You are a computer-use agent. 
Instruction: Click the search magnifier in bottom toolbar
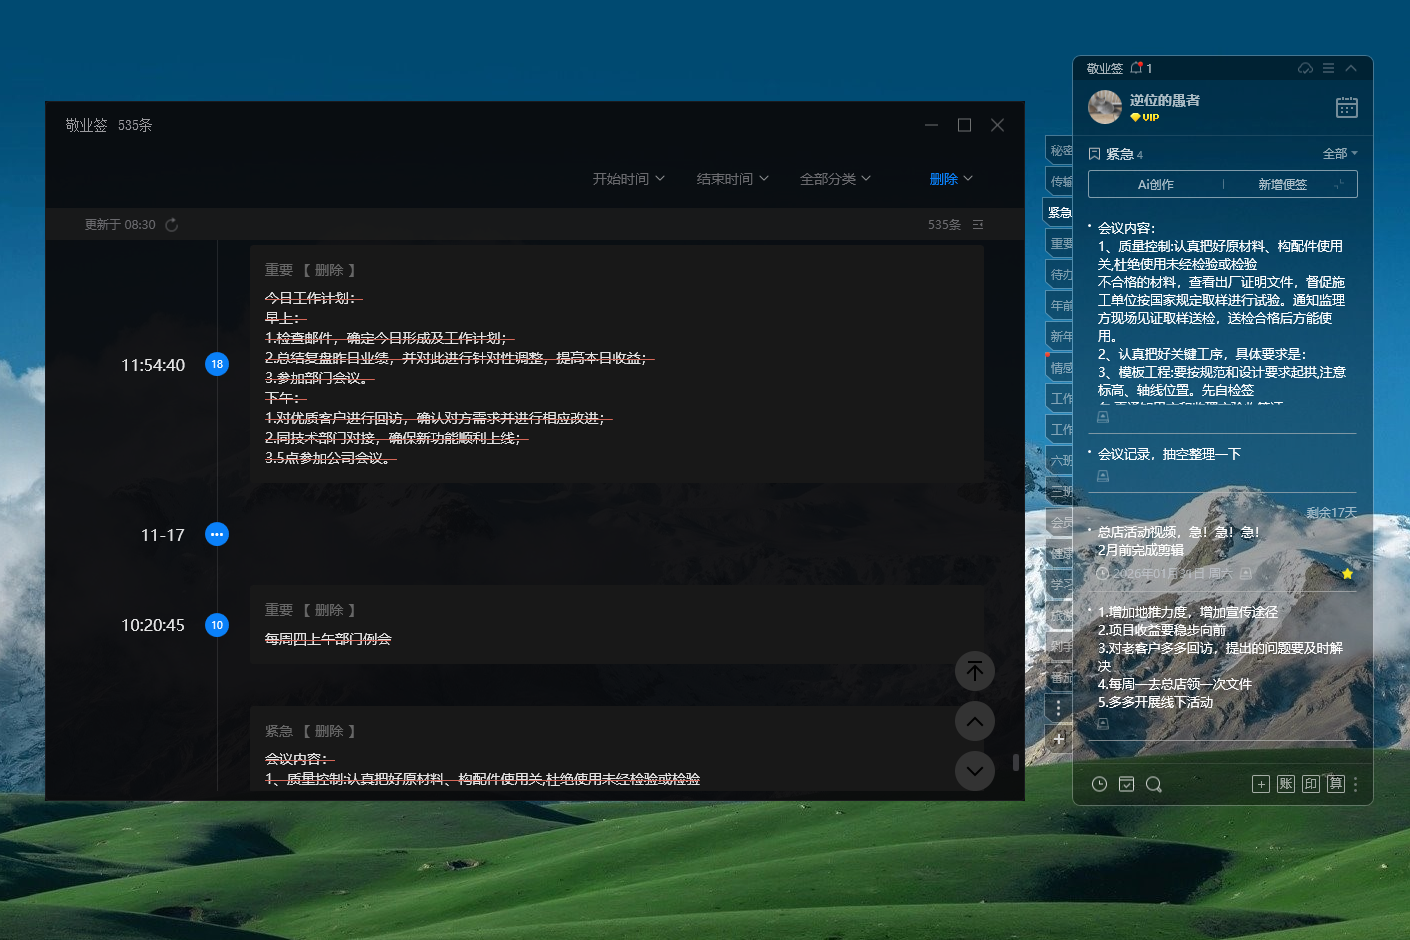1153,784
